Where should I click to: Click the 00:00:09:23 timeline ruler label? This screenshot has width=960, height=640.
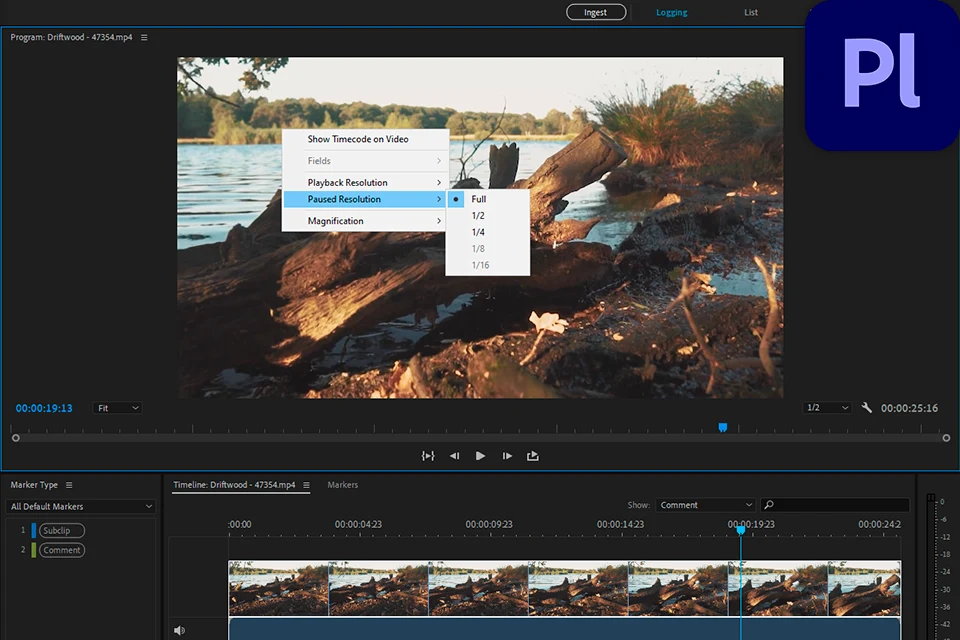[x=489, y=524]
